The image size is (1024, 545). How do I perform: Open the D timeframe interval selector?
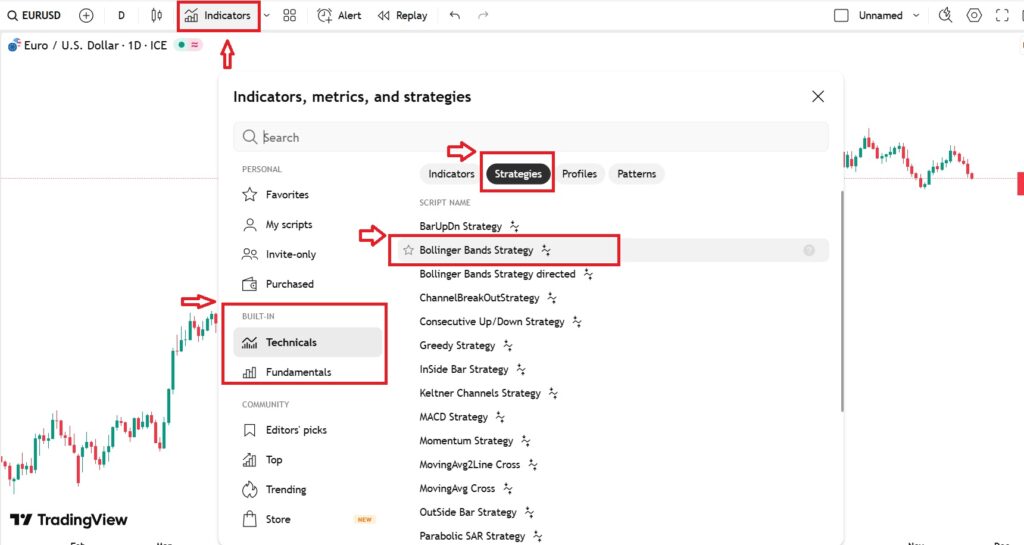[121, 15]
